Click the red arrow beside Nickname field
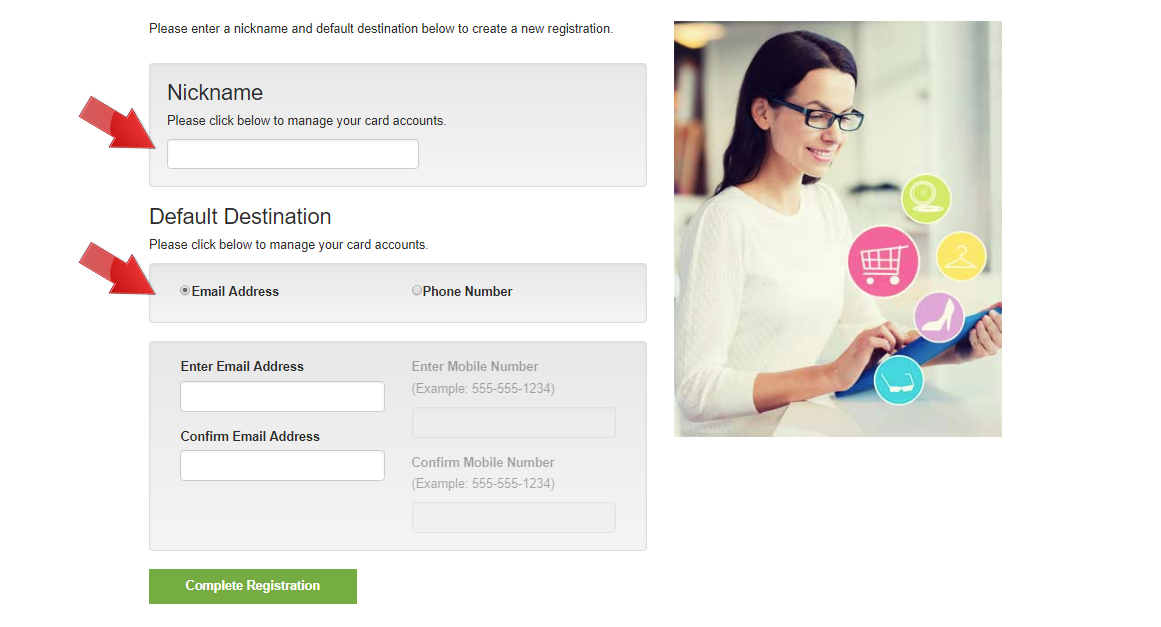This screenshot has height=627, width=1161. (117, 122)
